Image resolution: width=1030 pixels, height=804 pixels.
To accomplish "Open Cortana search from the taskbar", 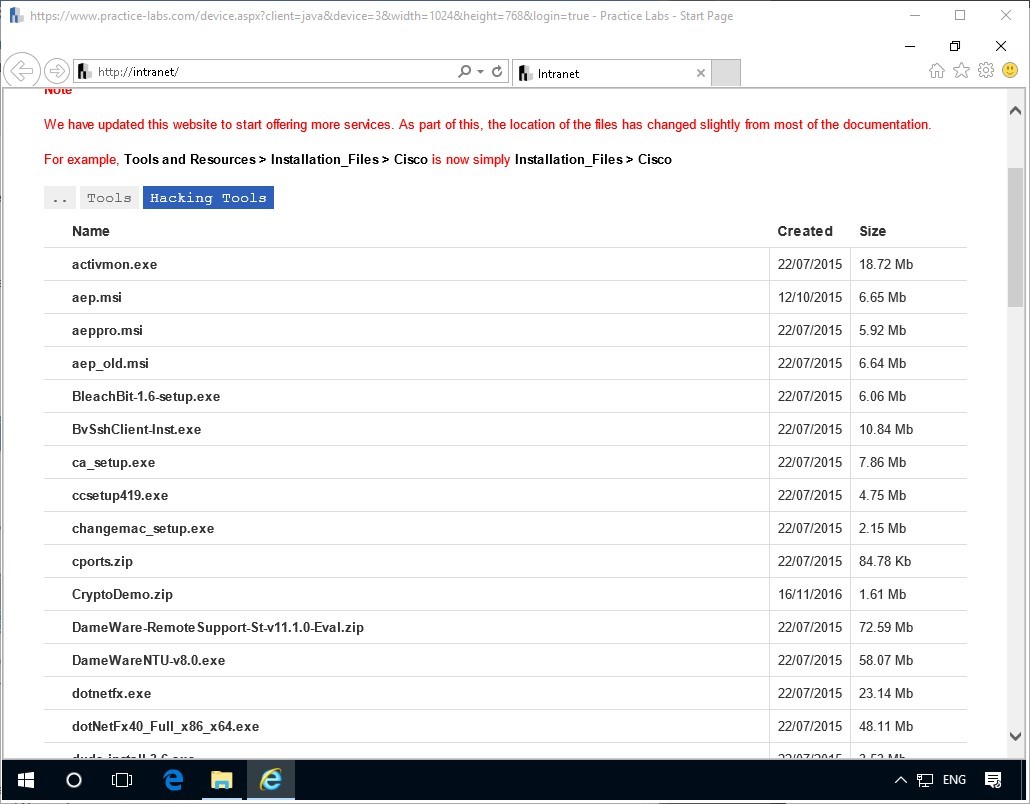I will (73, 780).
